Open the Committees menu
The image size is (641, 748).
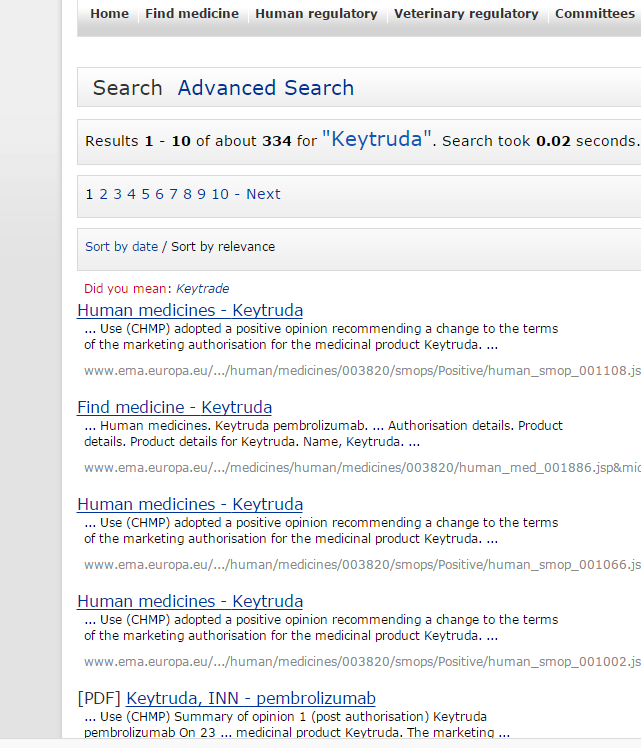click(595, 13)
